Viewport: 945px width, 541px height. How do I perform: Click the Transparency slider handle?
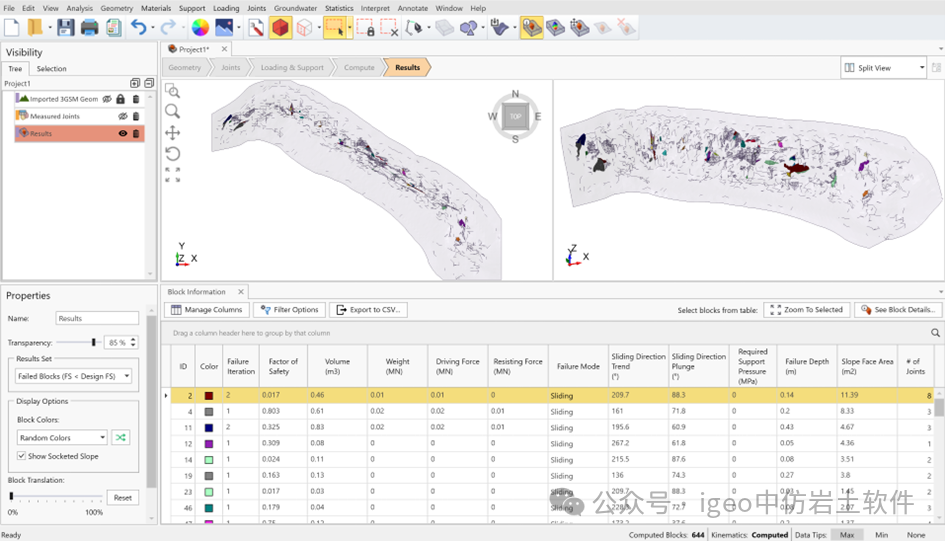click(94, 342)
